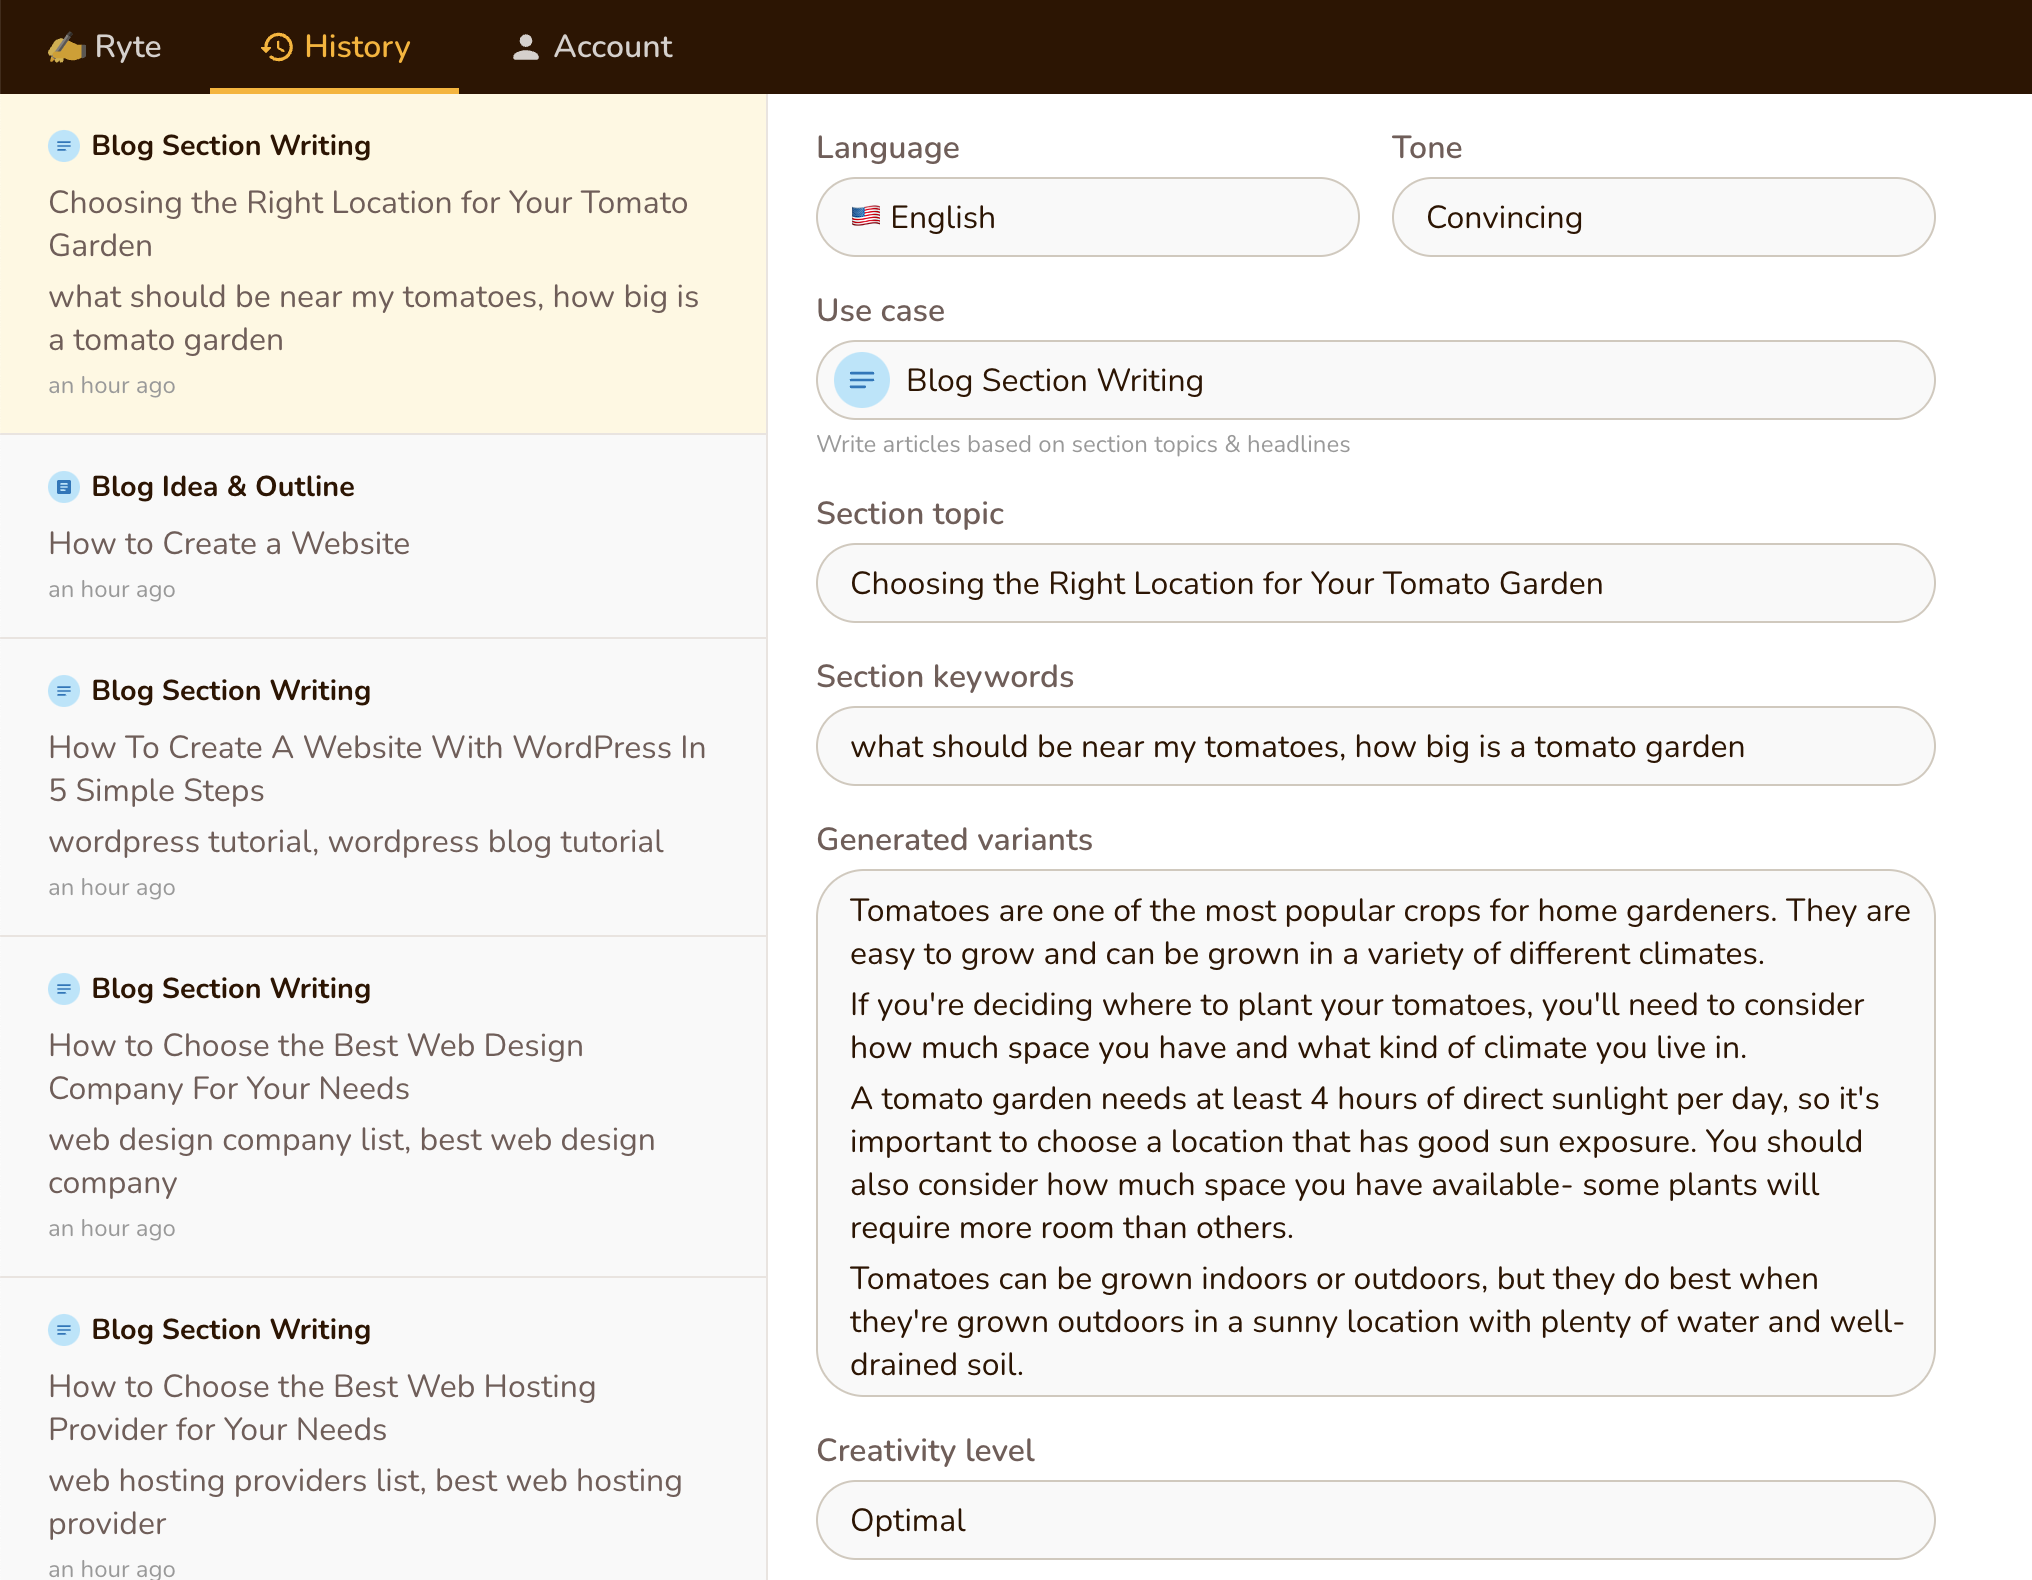Open the Use case dropdown
Screen dimensions: 2032x1580
[x=1375, y=380]
